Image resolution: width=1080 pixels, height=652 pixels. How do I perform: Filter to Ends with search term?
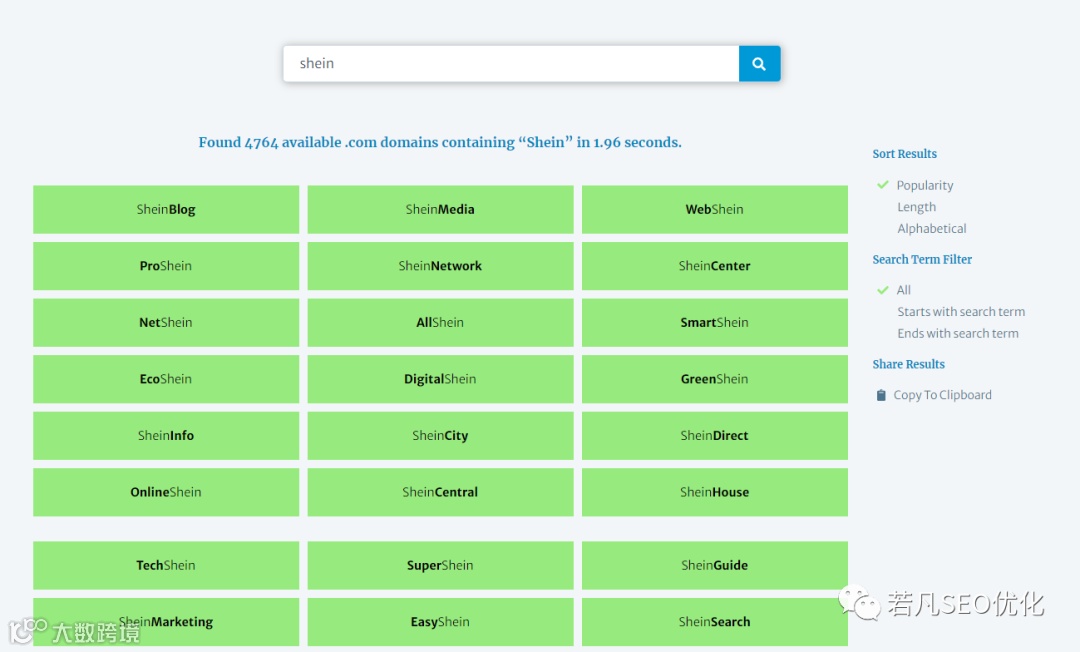(x=957, y=333)
